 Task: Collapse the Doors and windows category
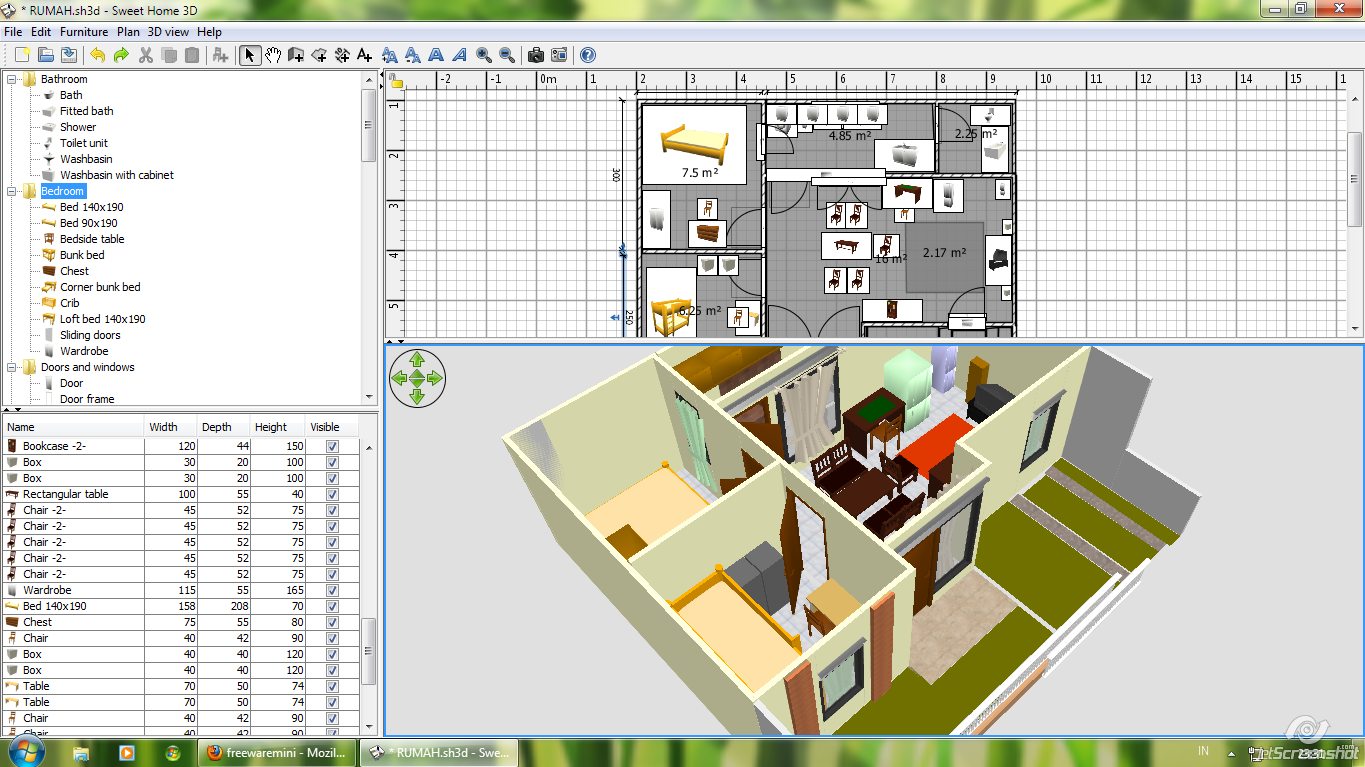pyautogui.click(x=12, y=367)
